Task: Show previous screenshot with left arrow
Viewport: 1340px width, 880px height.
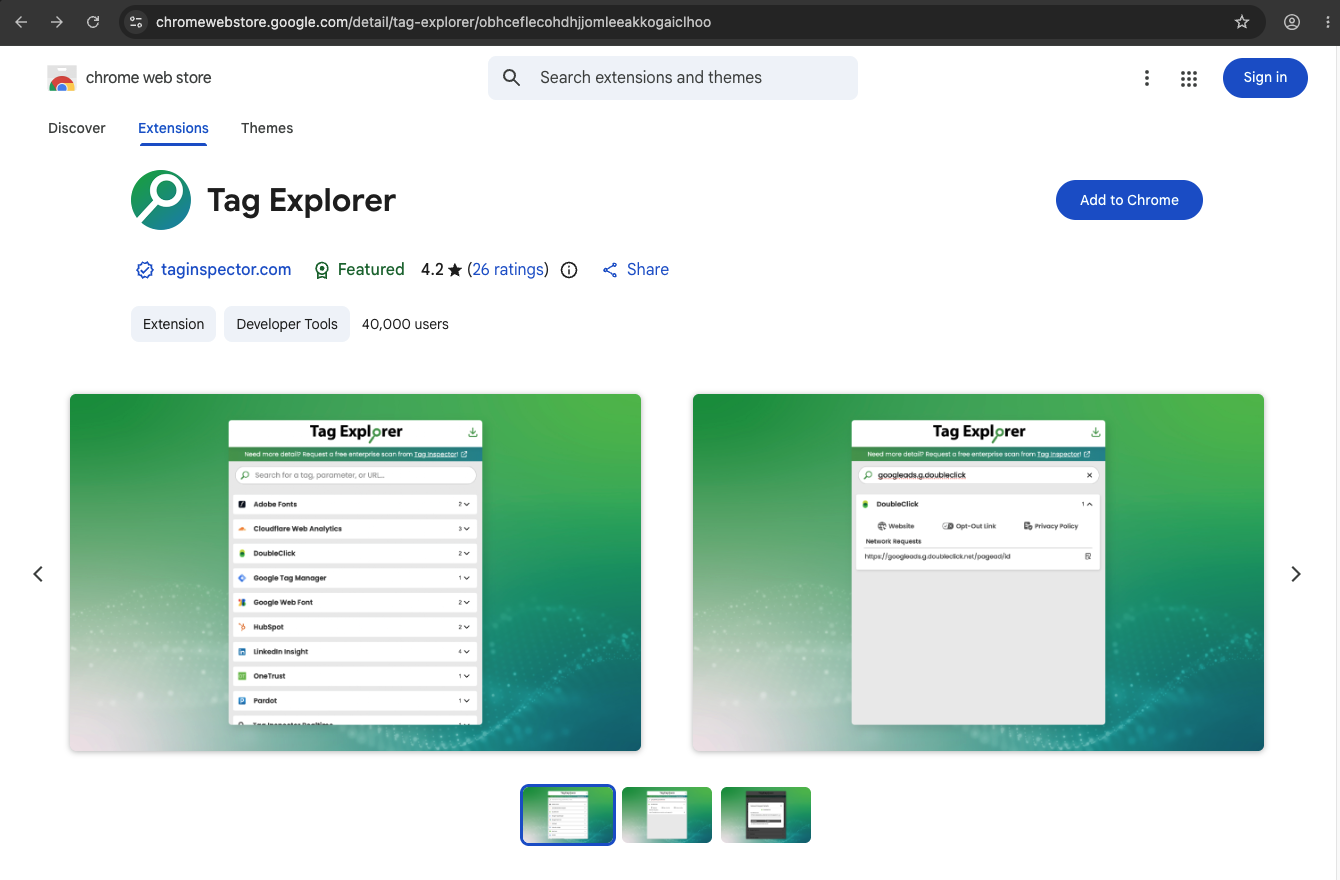Action: (38, 574)
